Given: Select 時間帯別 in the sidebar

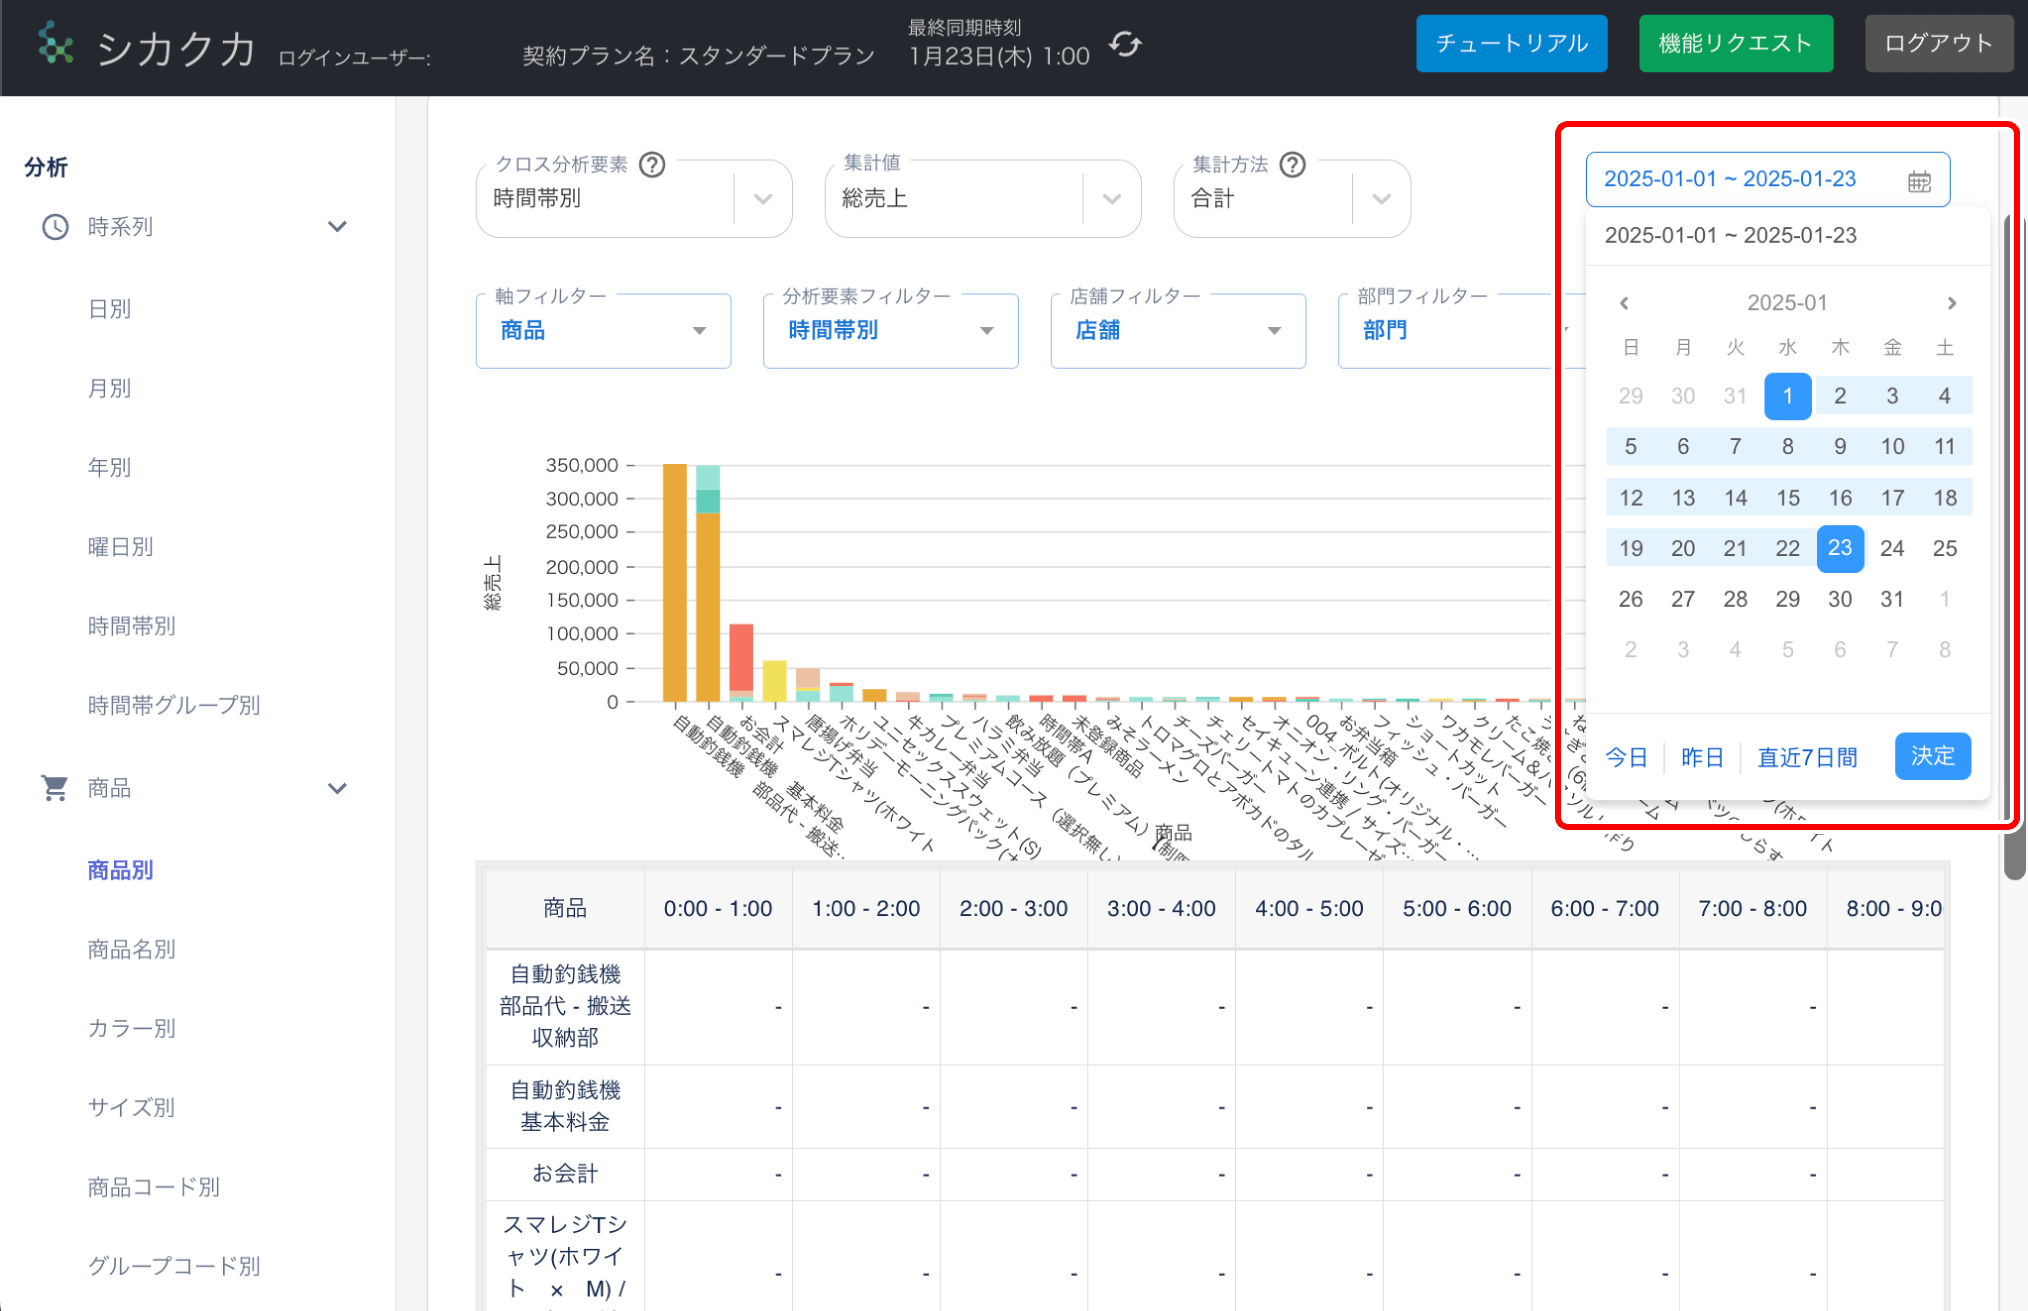Looking at the screenshot, I should pyautogui.click(x=132, y=626).
